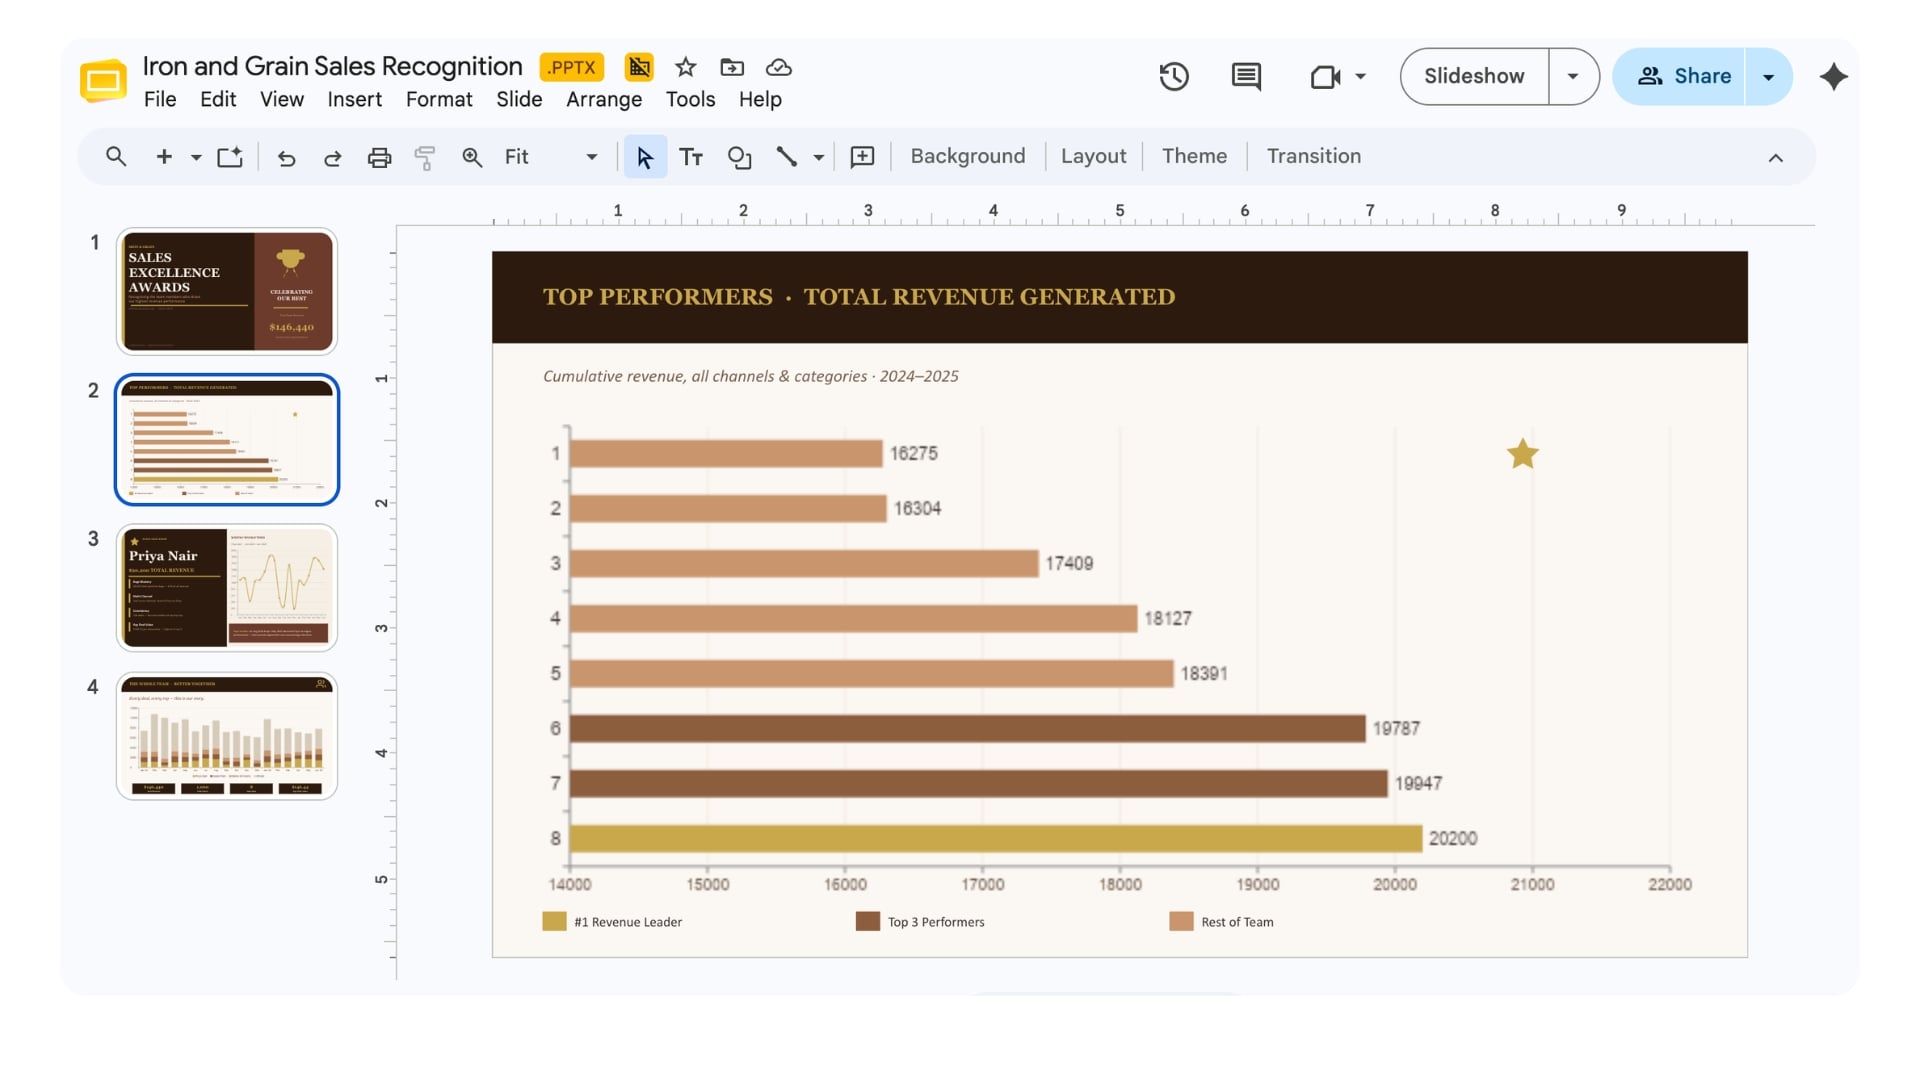Open version history clock icon

tap(1174, 76)
